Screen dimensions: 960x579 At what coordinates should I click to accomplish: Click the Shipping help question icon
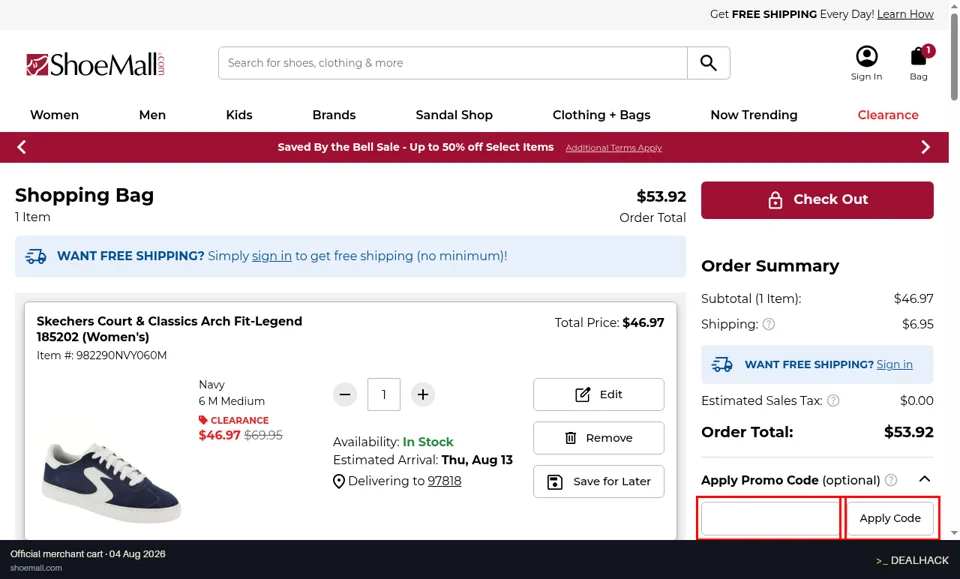coord(769,324)
